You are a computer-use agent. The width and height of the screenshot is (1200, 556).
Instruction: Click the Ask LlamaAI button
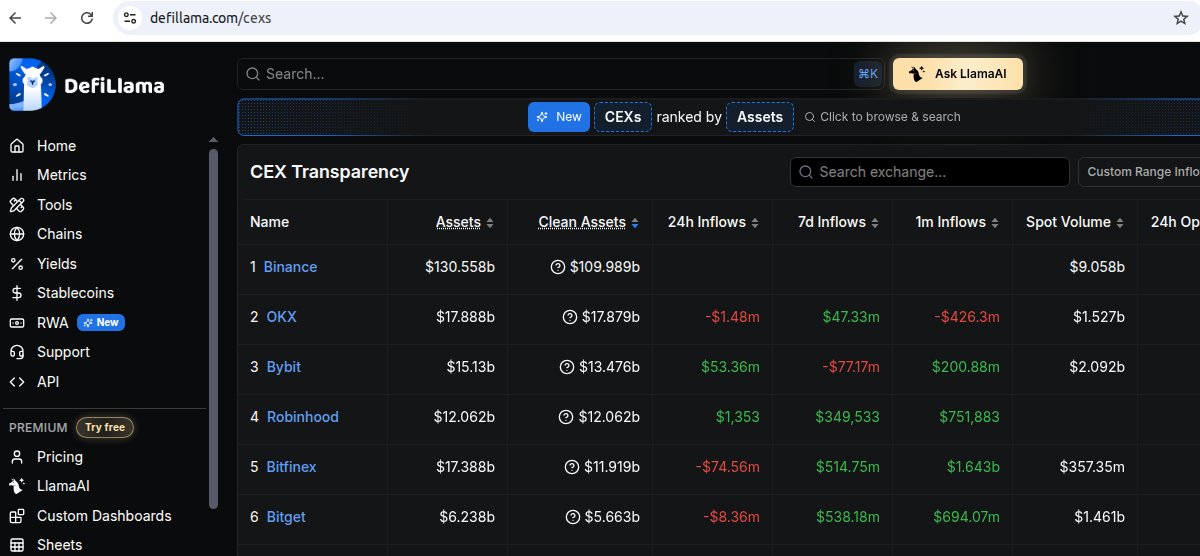(x=958, y=74)
